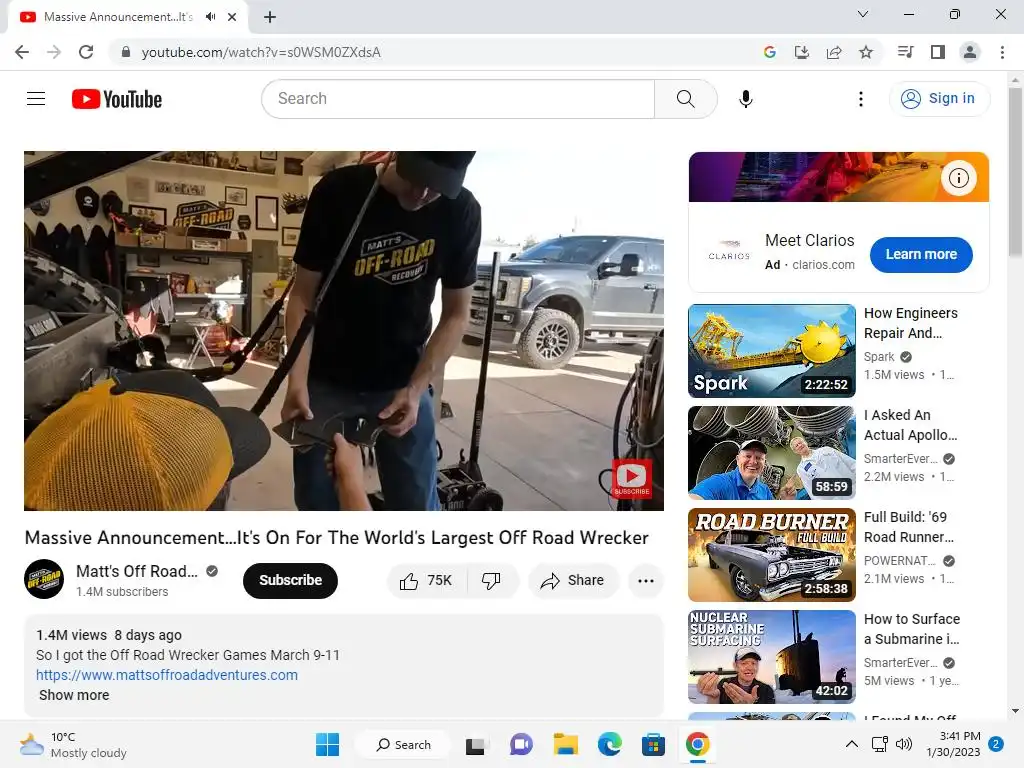This screenshot has width=1024, height=768.
Task: Open media controls in Chrome toolbar
Action: 905,52
